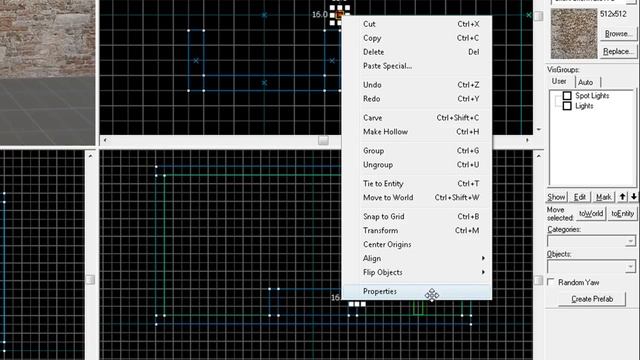Expand the Flip Objects submenu
Image resolution: width=640 pixels, height=360 pixels.
point(417,272)
